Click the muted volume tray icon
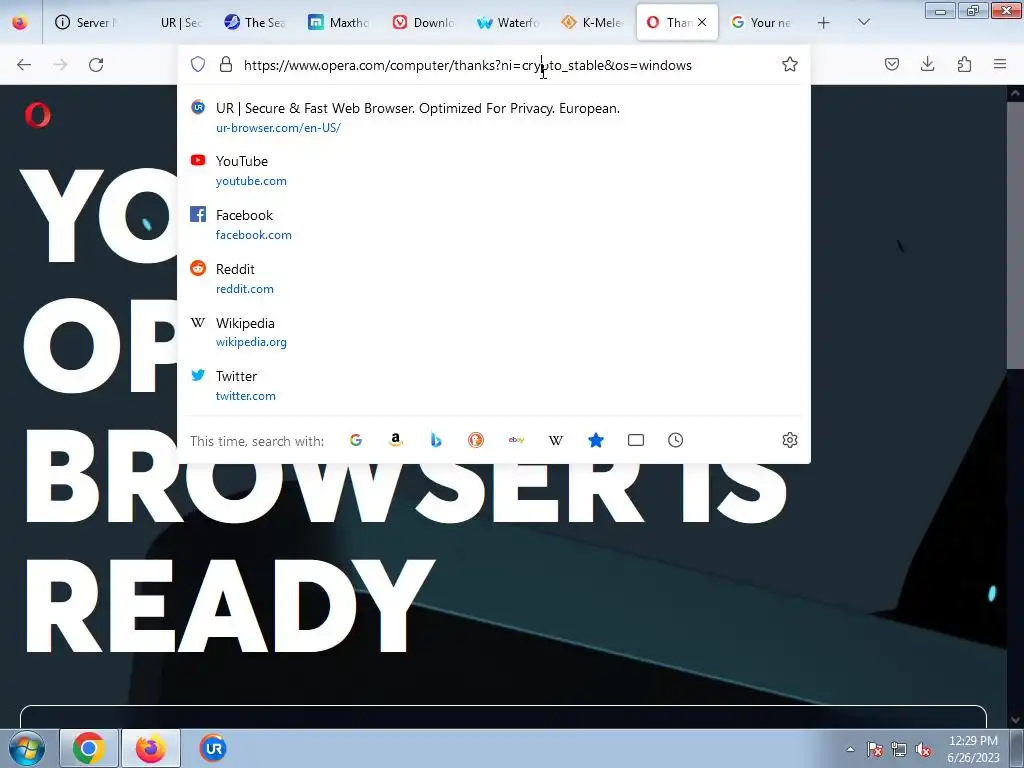Image resolution: width=1024 pixels, height=768 pixels. click(x=923, y=749)
